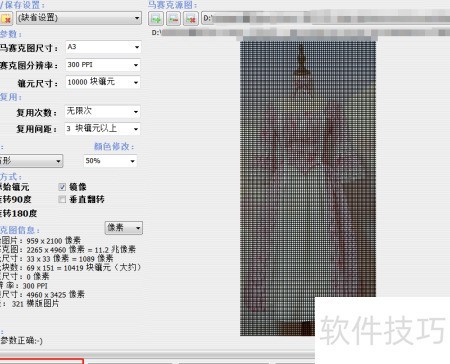Click the remove source image icon
Screen dimensions: 450x364
173,18
